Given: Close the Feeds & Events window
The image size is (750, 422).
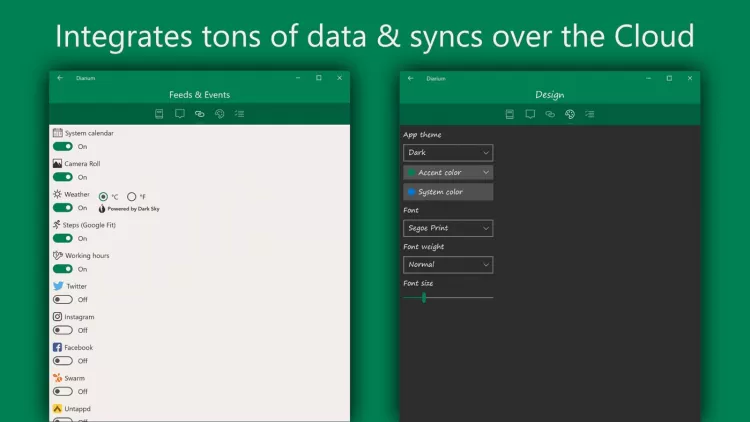Looking at the screenshot, I should coord(339,78).
